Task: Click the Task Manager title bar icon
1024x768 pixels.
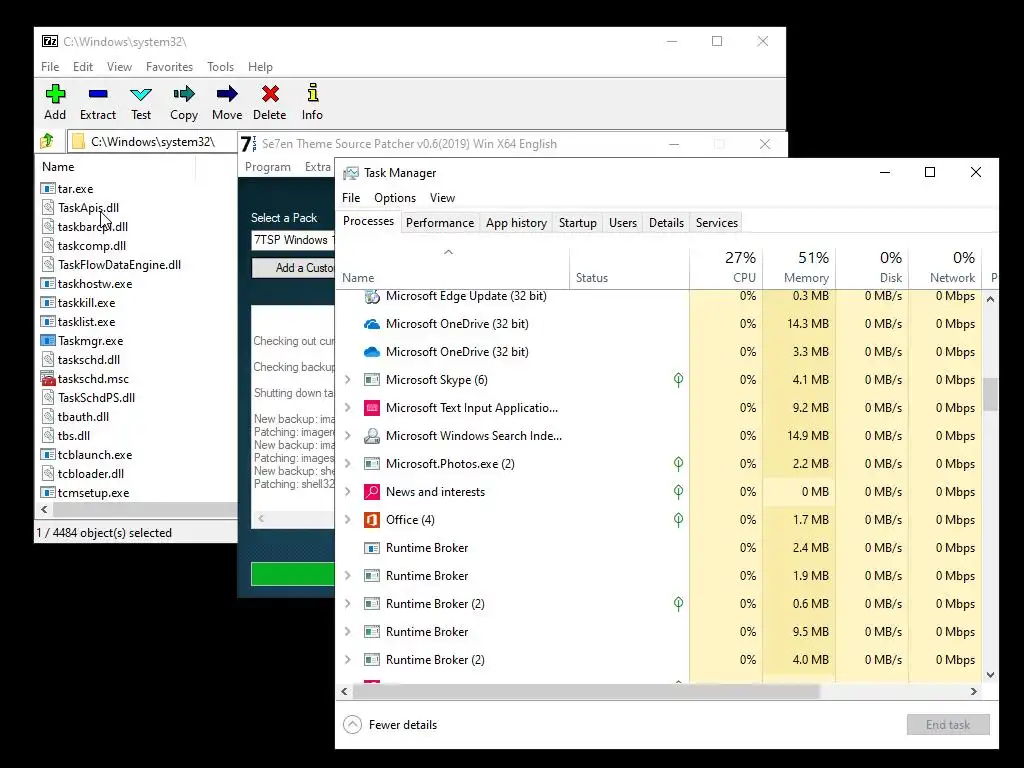Action: [x=351, y=172]
